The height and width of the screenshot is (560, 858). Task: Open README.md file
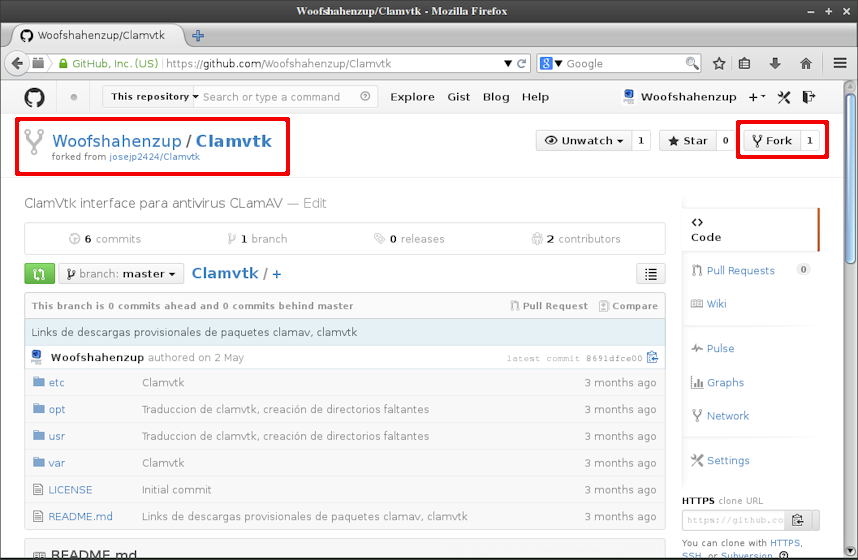point(80,516)
